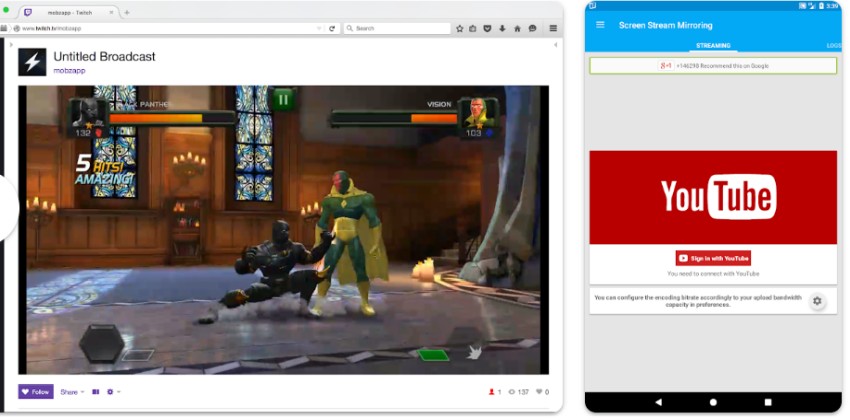Click the hexagon special attack button in game
The height and width of the screenshot is (420, 850).
click(101, 344)
